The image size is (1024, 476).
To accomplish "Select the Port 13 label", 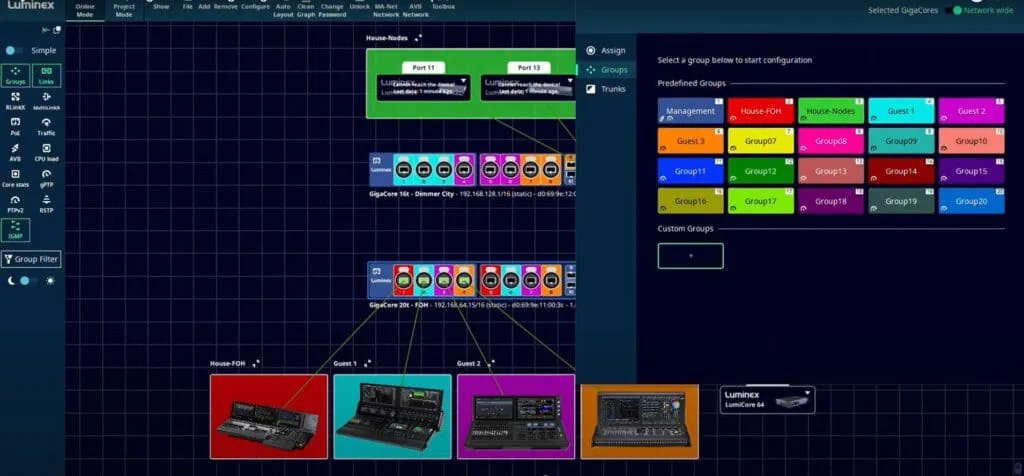I will tap(529, 67).
